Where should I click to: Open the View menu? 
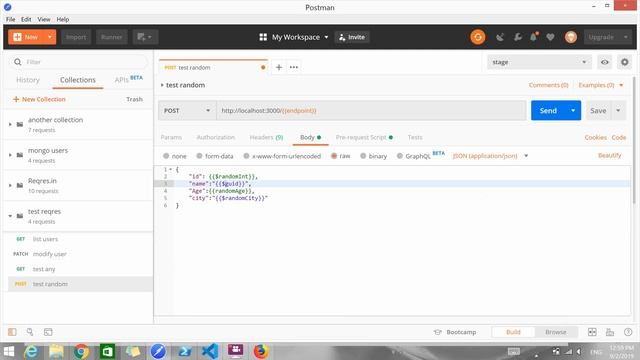click(x=44, y=19)
